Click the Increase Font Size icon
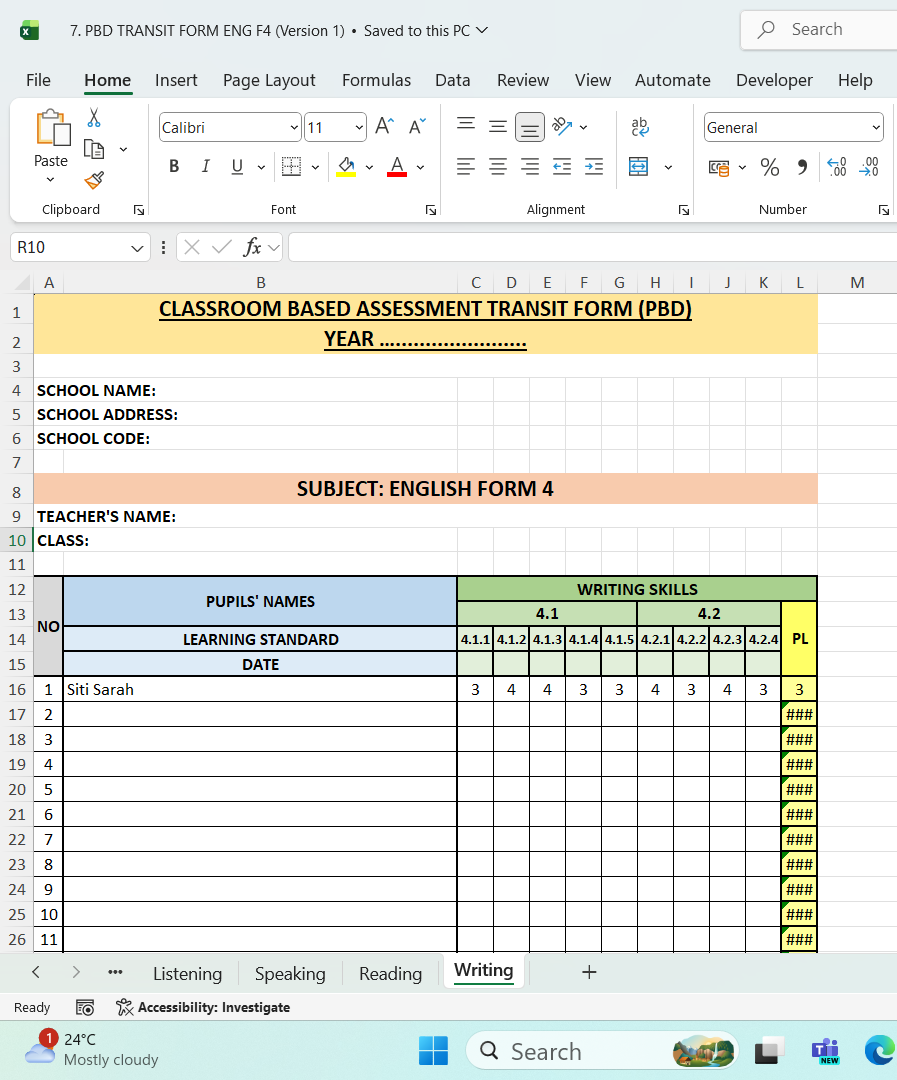Viewport: 897px width, 1080px height. (x=385, y=127)
